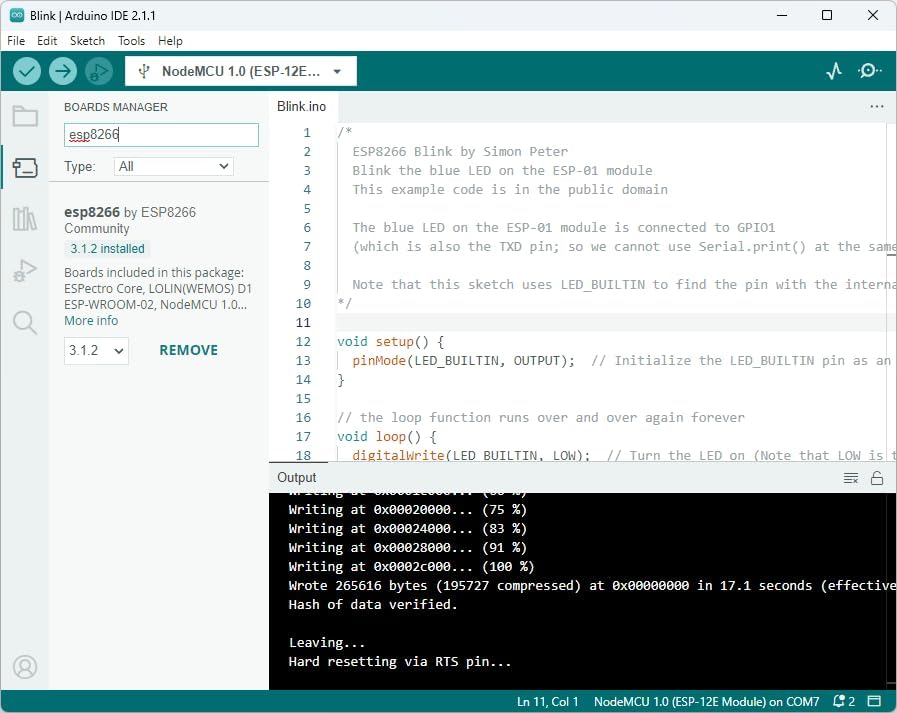Click 'Boards included in this package' text

(x=154, y=272)
